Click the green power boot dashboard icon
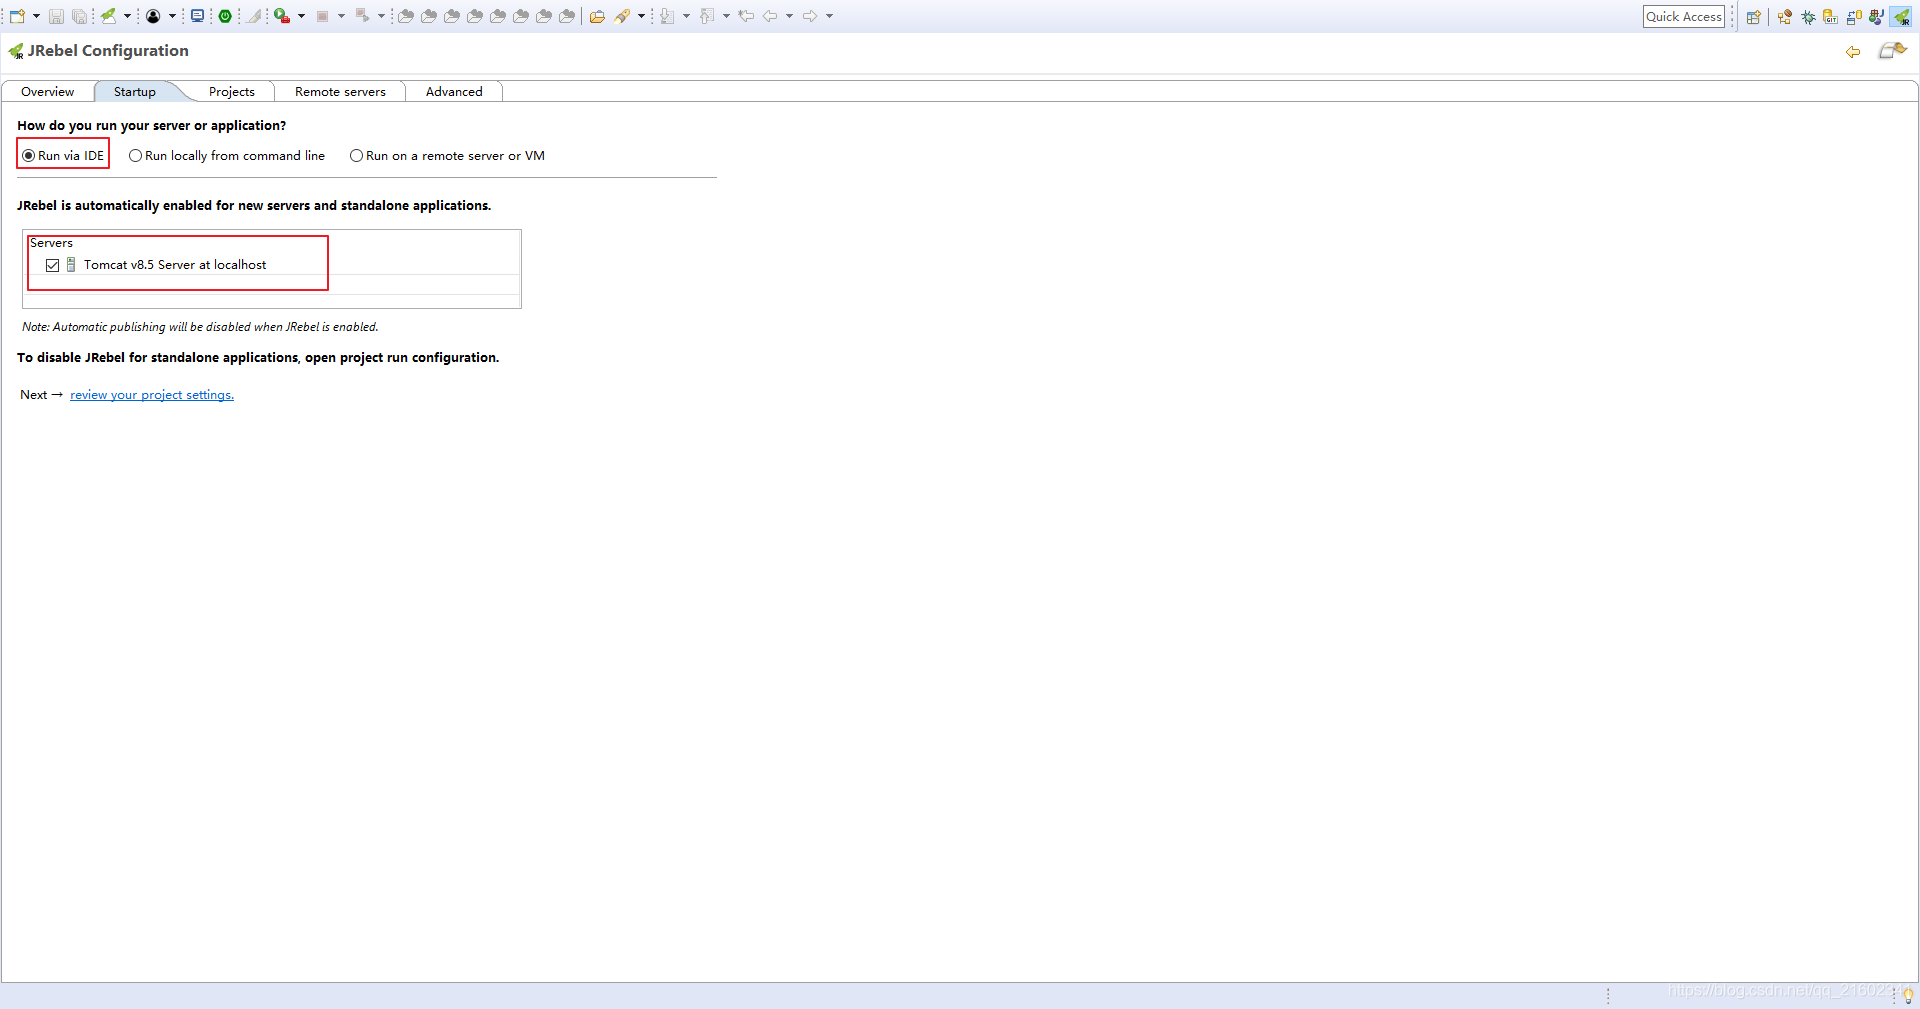1920x1009 pixels. coord(225,16)
